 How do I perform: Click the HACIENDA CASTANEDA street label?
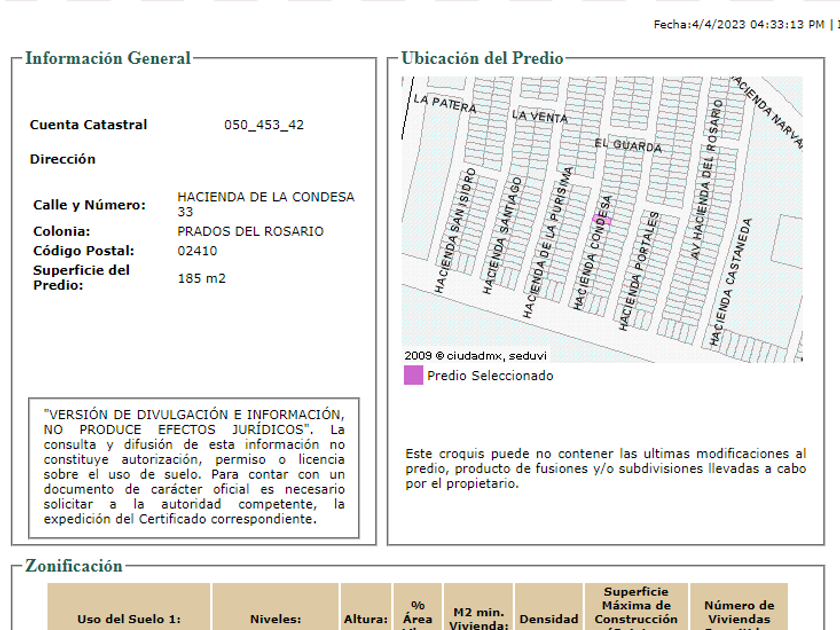731,282
